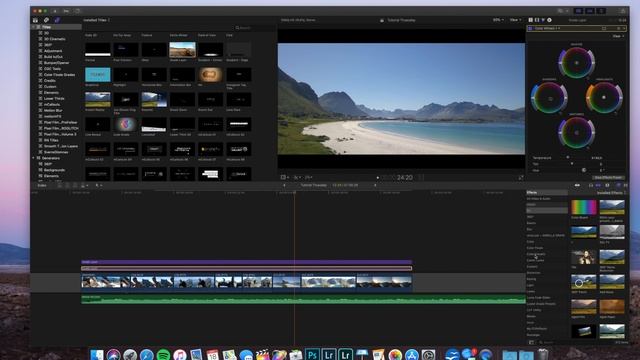Open Final Cut Pro in the Dock

pyautogui.click(x=262, y=355)
